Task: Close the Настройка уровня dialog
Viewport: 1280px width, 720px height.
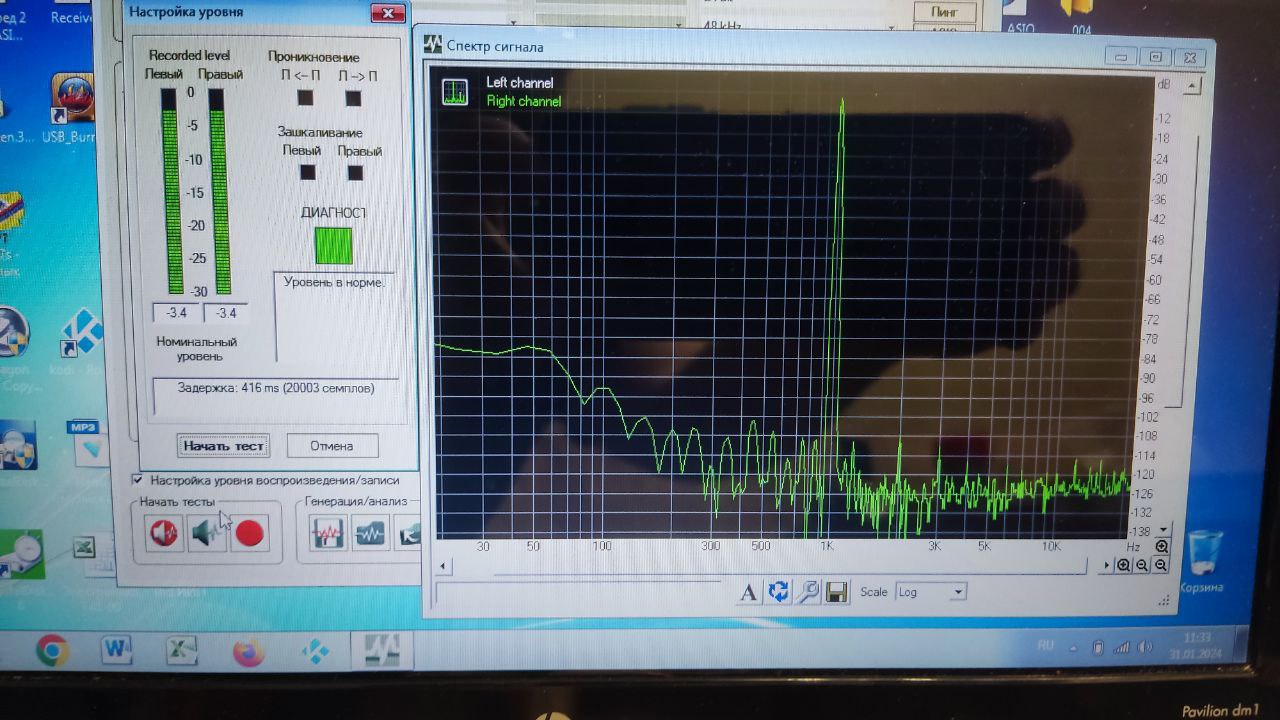Action: click(388, 13)
